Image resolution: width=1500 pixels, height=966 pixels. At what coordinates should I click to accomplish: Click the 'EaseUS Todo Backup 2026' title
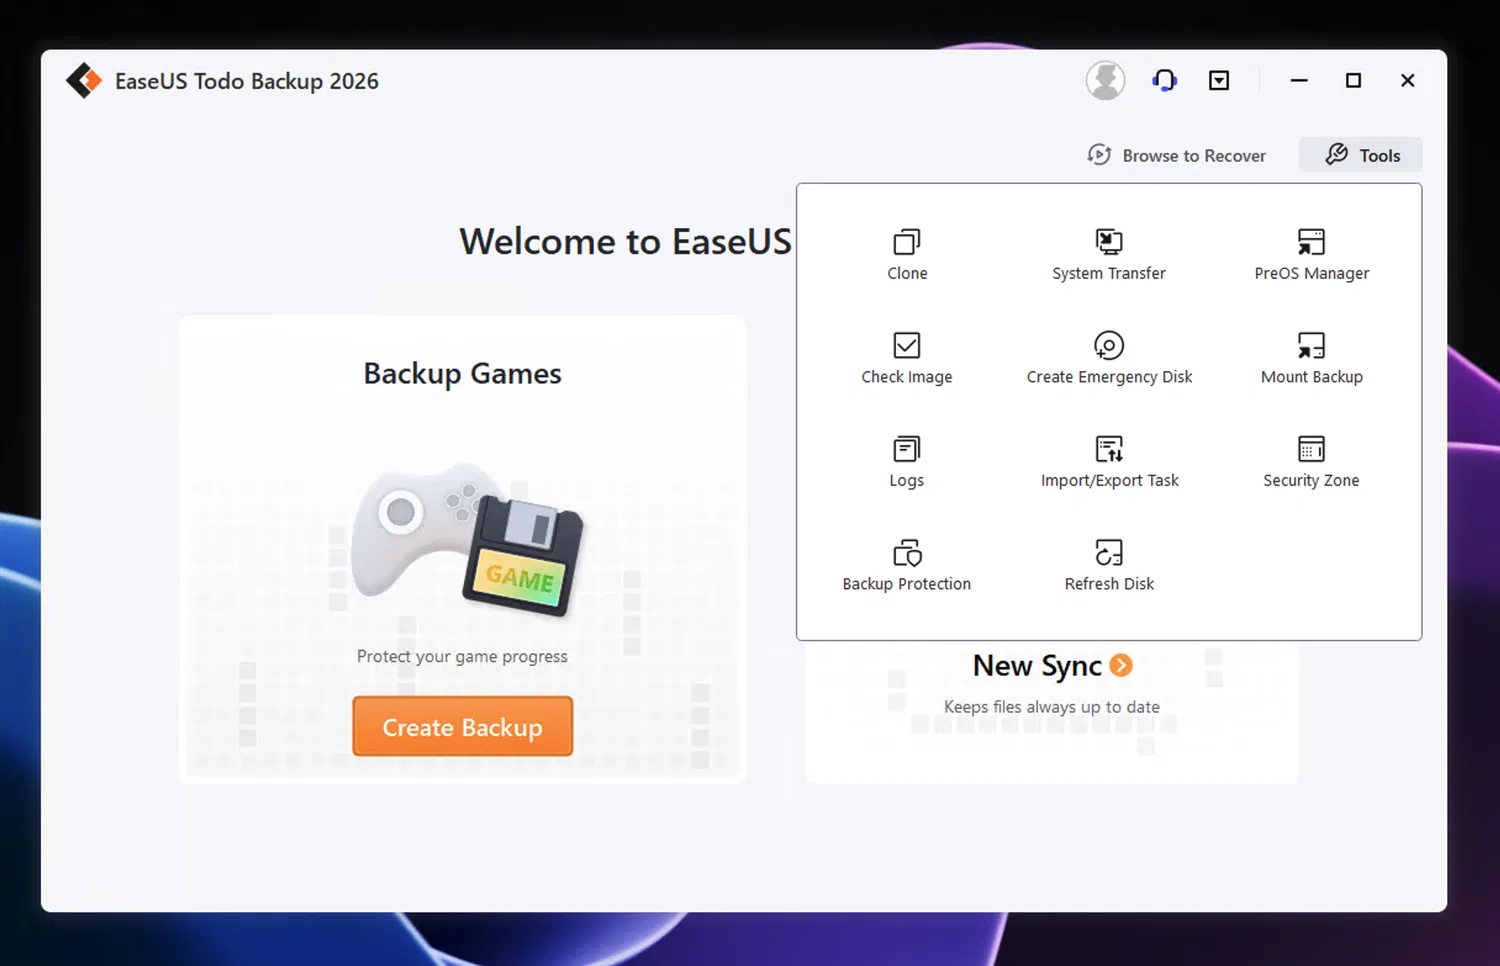[x=247, y=81]
